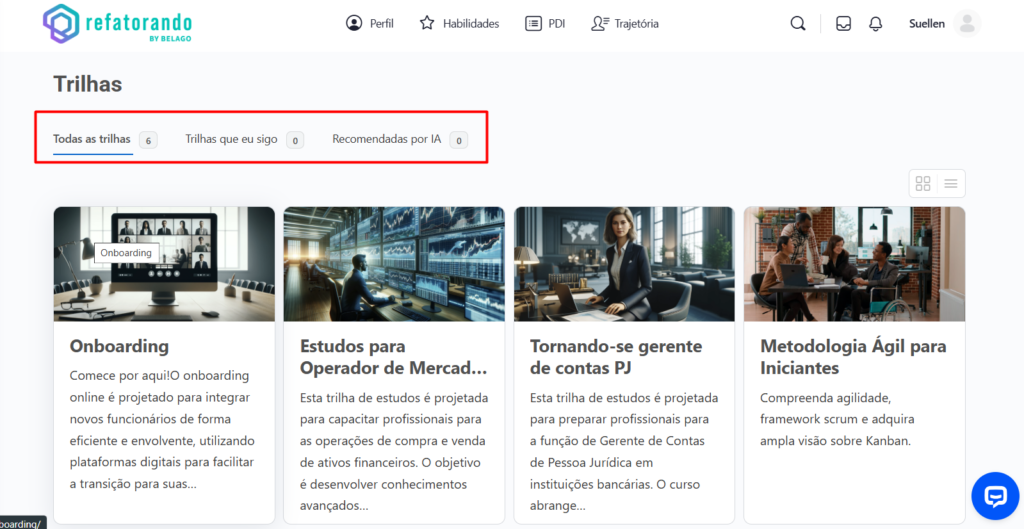Open the inbox tray icon
The height and width of the screenshot is (529, 1024).
(x=843, y=24)
